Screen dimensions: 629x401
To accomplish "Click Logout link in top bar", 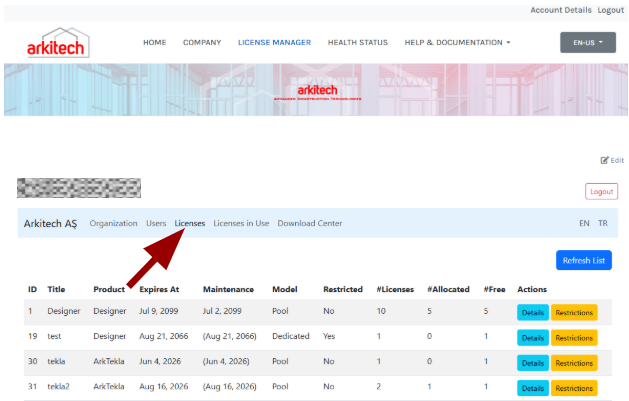I will (x=611, y=10).
